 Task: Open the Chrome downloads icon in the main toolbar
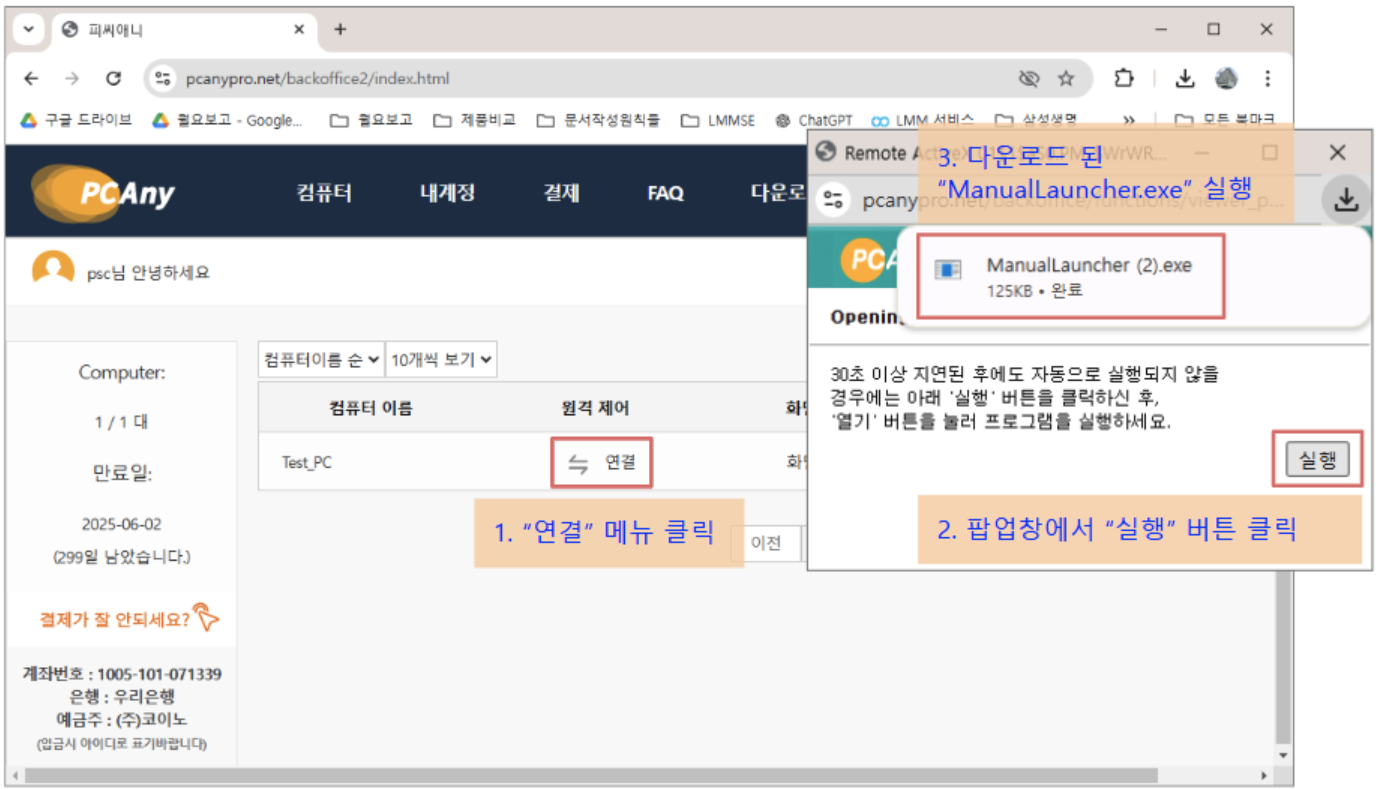(1184, 78)
